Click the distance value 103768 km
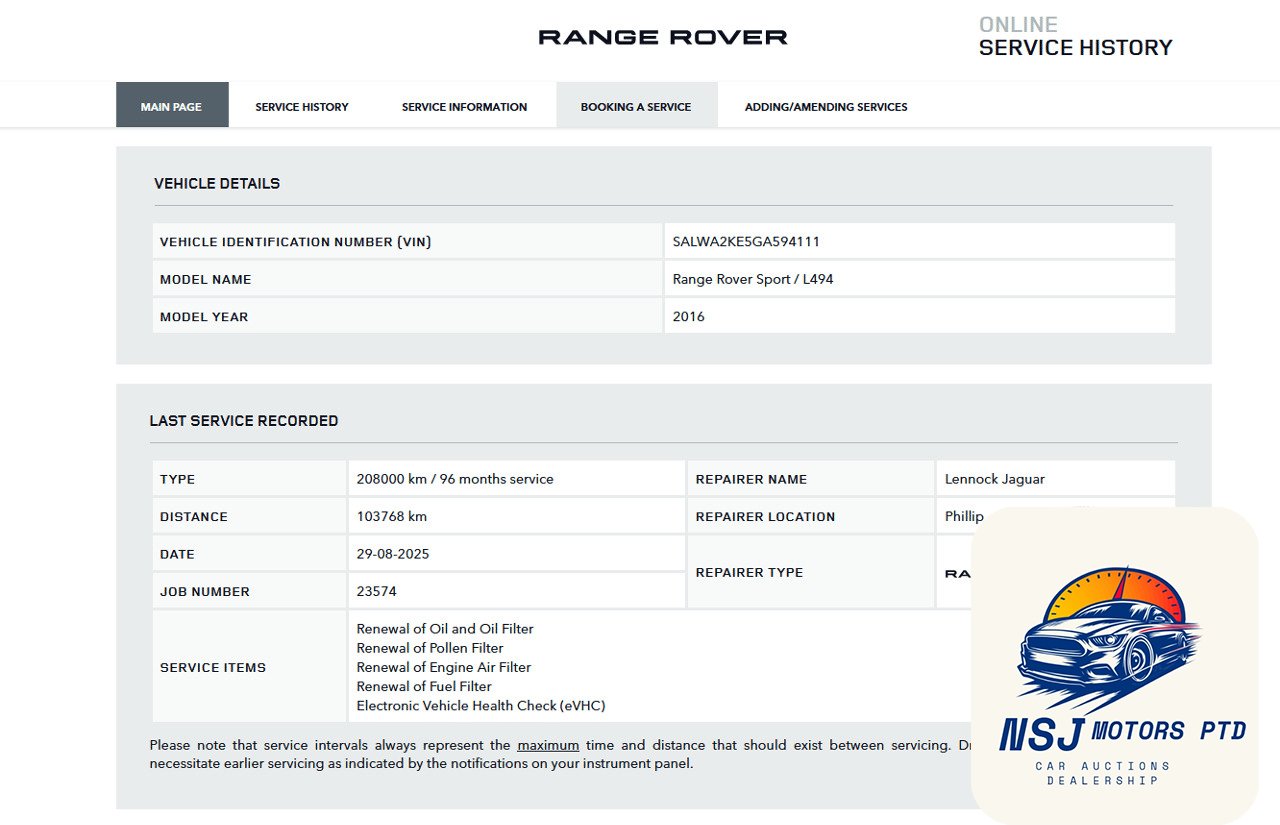1280x825 pixels. 391,516
